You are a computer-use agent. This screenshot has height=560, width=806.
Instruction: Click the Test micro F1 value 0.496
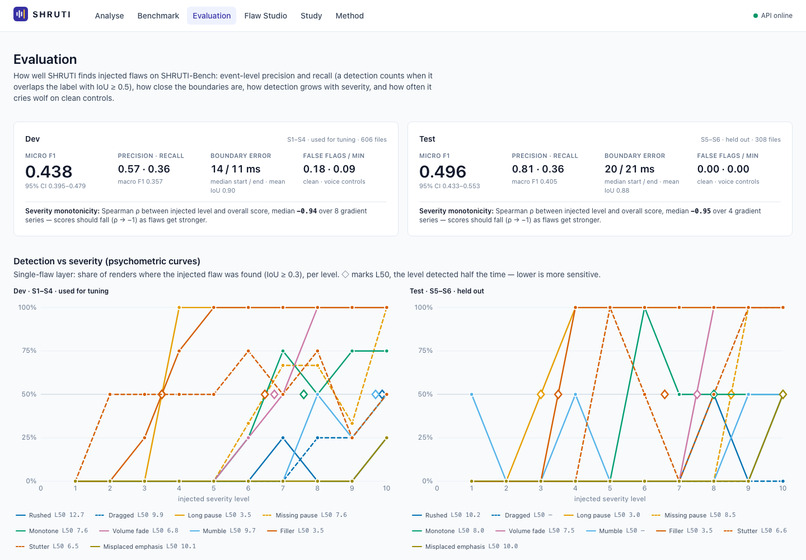click(443, 171)
